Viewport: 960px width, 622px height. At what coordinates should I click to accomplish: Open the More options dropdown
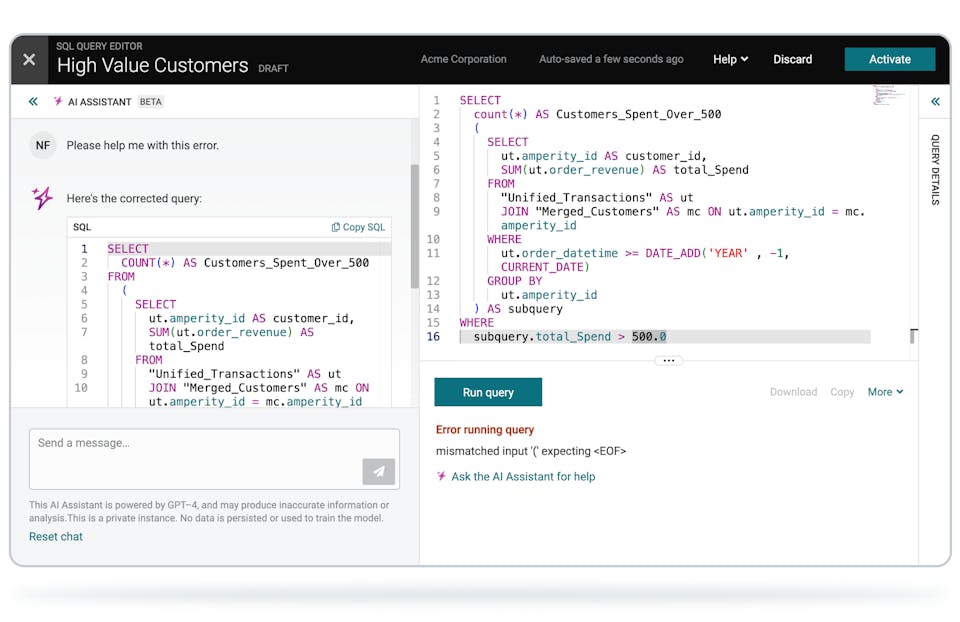click(884, 392)
